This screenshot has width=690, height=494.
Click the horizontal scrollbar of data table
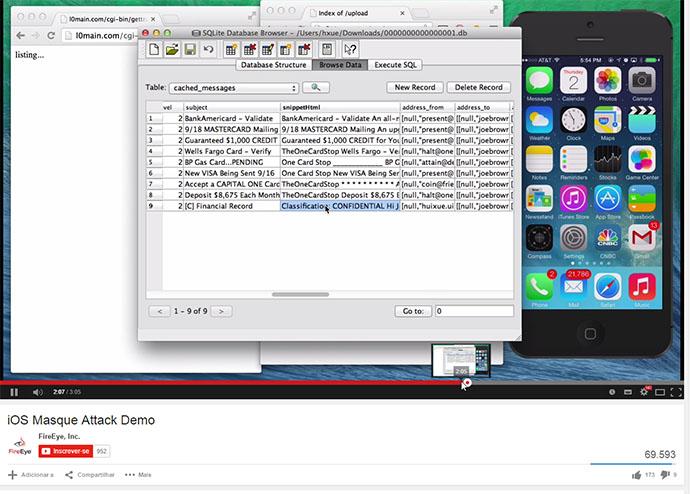(300, 294)
